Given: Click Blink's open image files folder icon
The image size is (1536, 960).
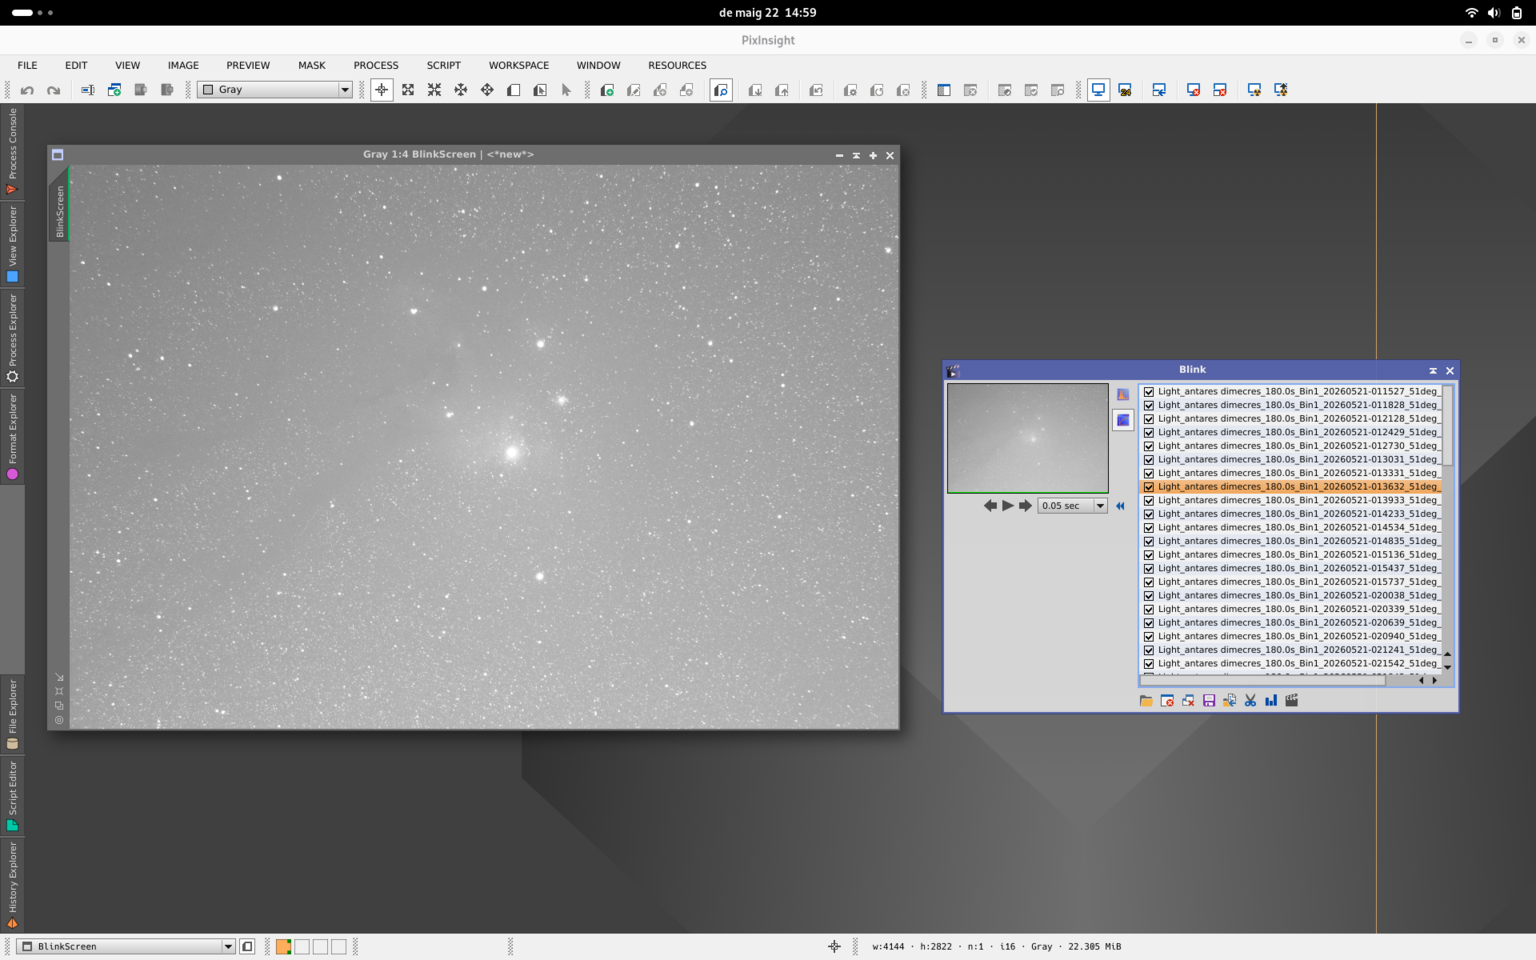Looking at the screenshot, I should 1146,701.
